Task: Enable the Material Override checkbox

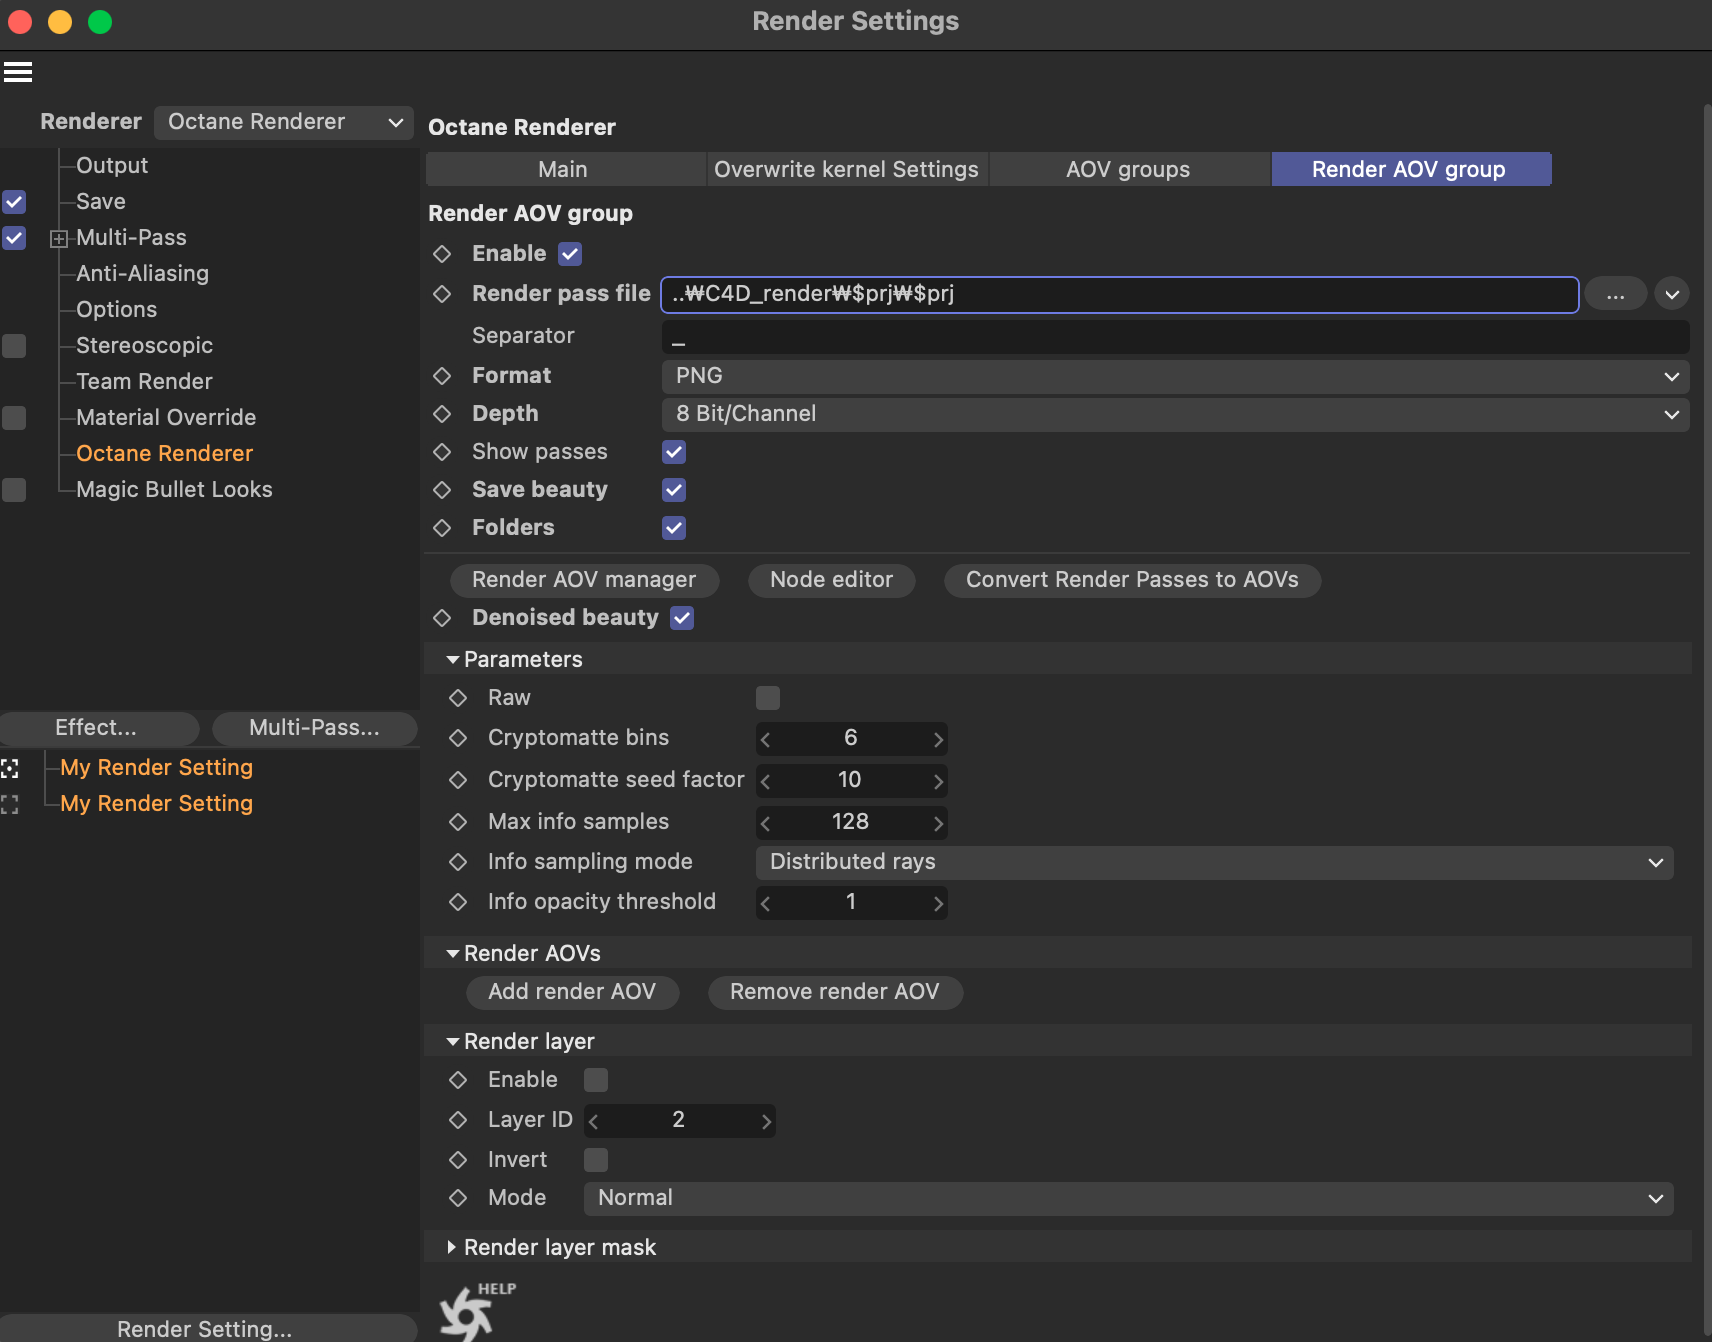Action: pyautogui.click(x=14, y=418)
